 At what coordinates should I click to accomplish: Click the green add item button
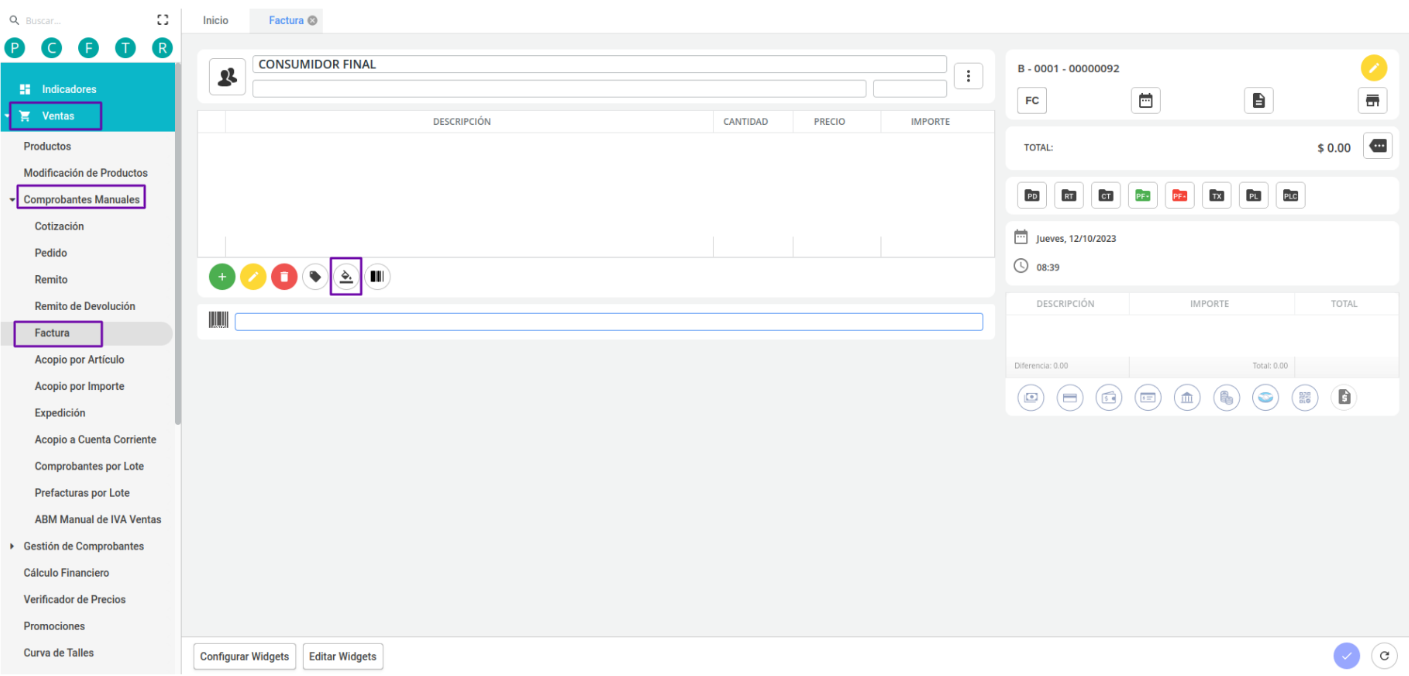tap(222, 277)
